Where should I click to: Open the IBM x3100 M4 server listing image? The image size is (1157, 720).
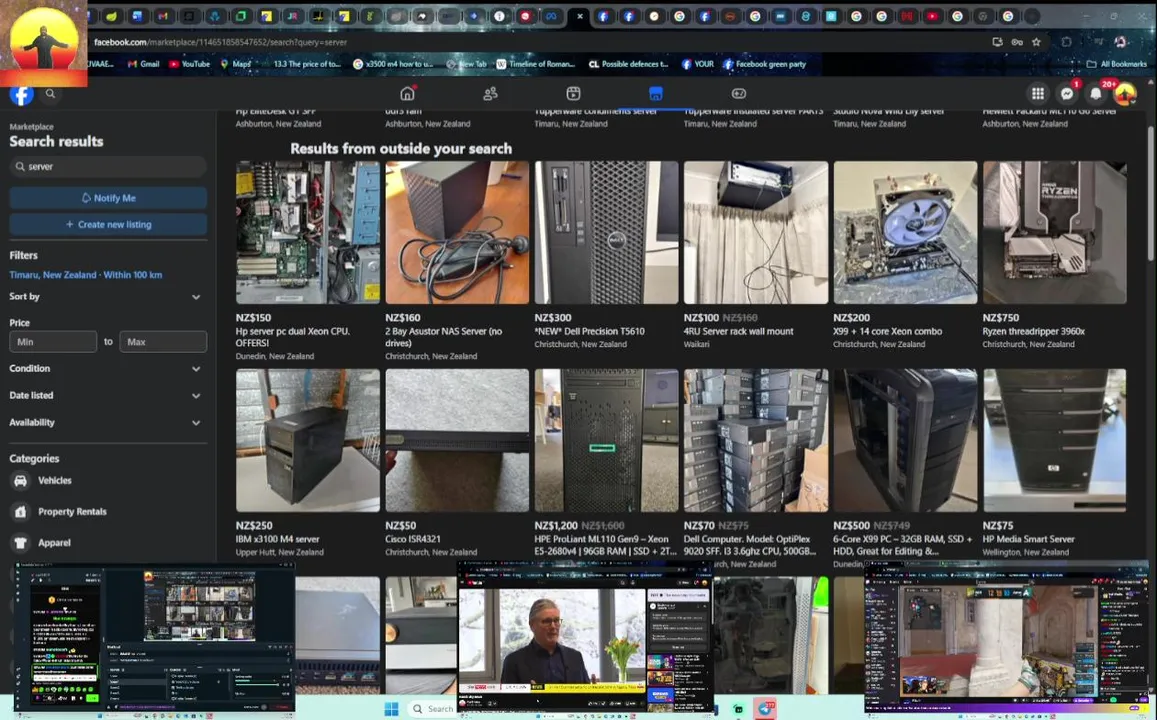308,440
